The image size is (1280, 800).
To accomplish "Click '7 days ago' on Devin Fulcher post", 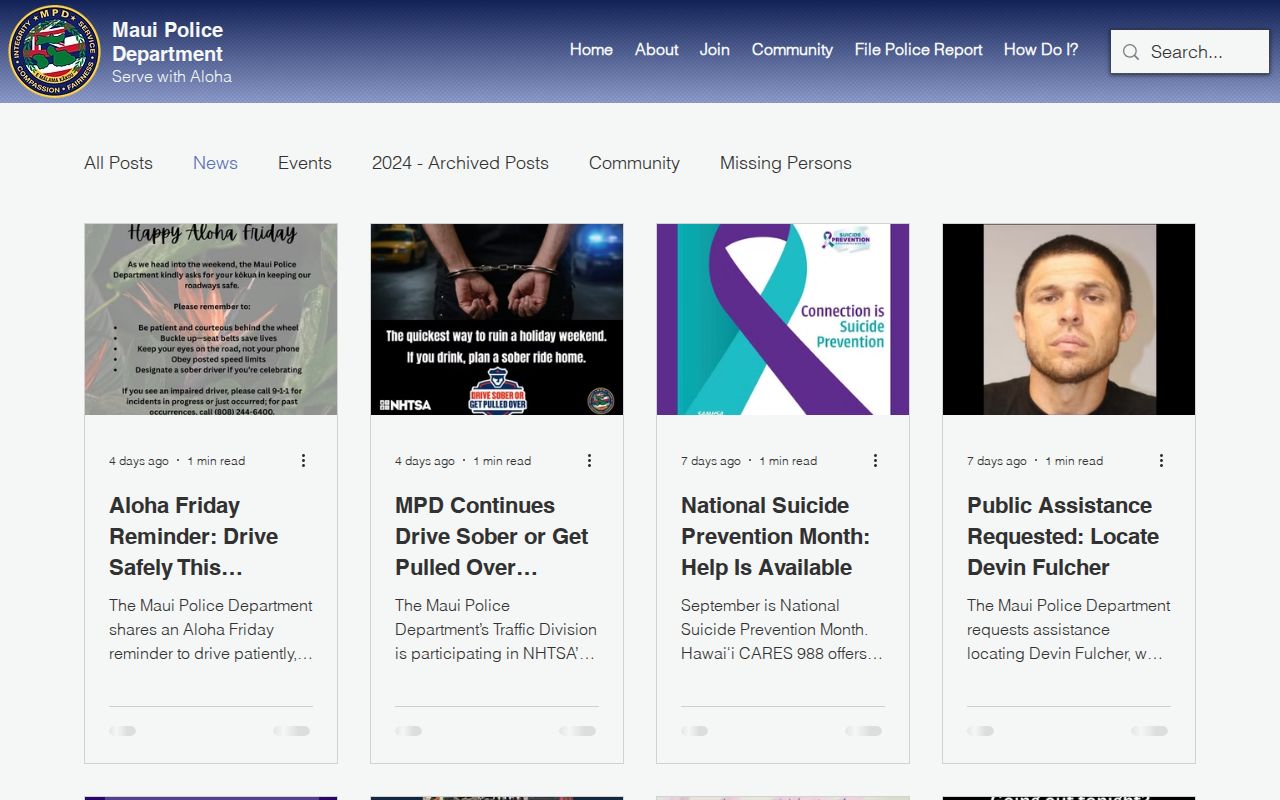I will (x=997, y=461).
